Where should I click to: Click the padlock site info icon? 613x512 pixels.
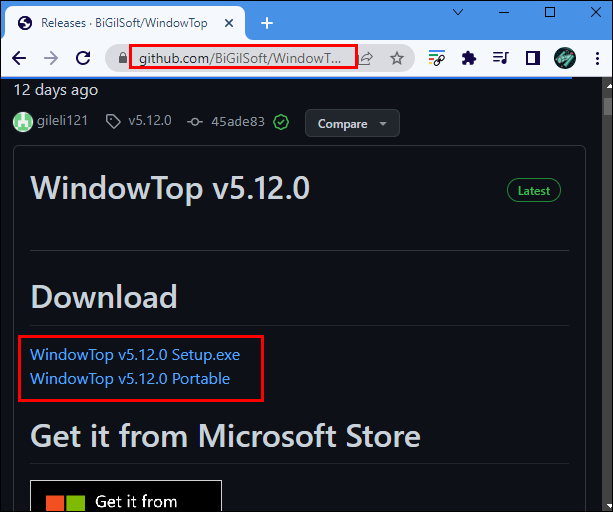[x=122, y=58]
